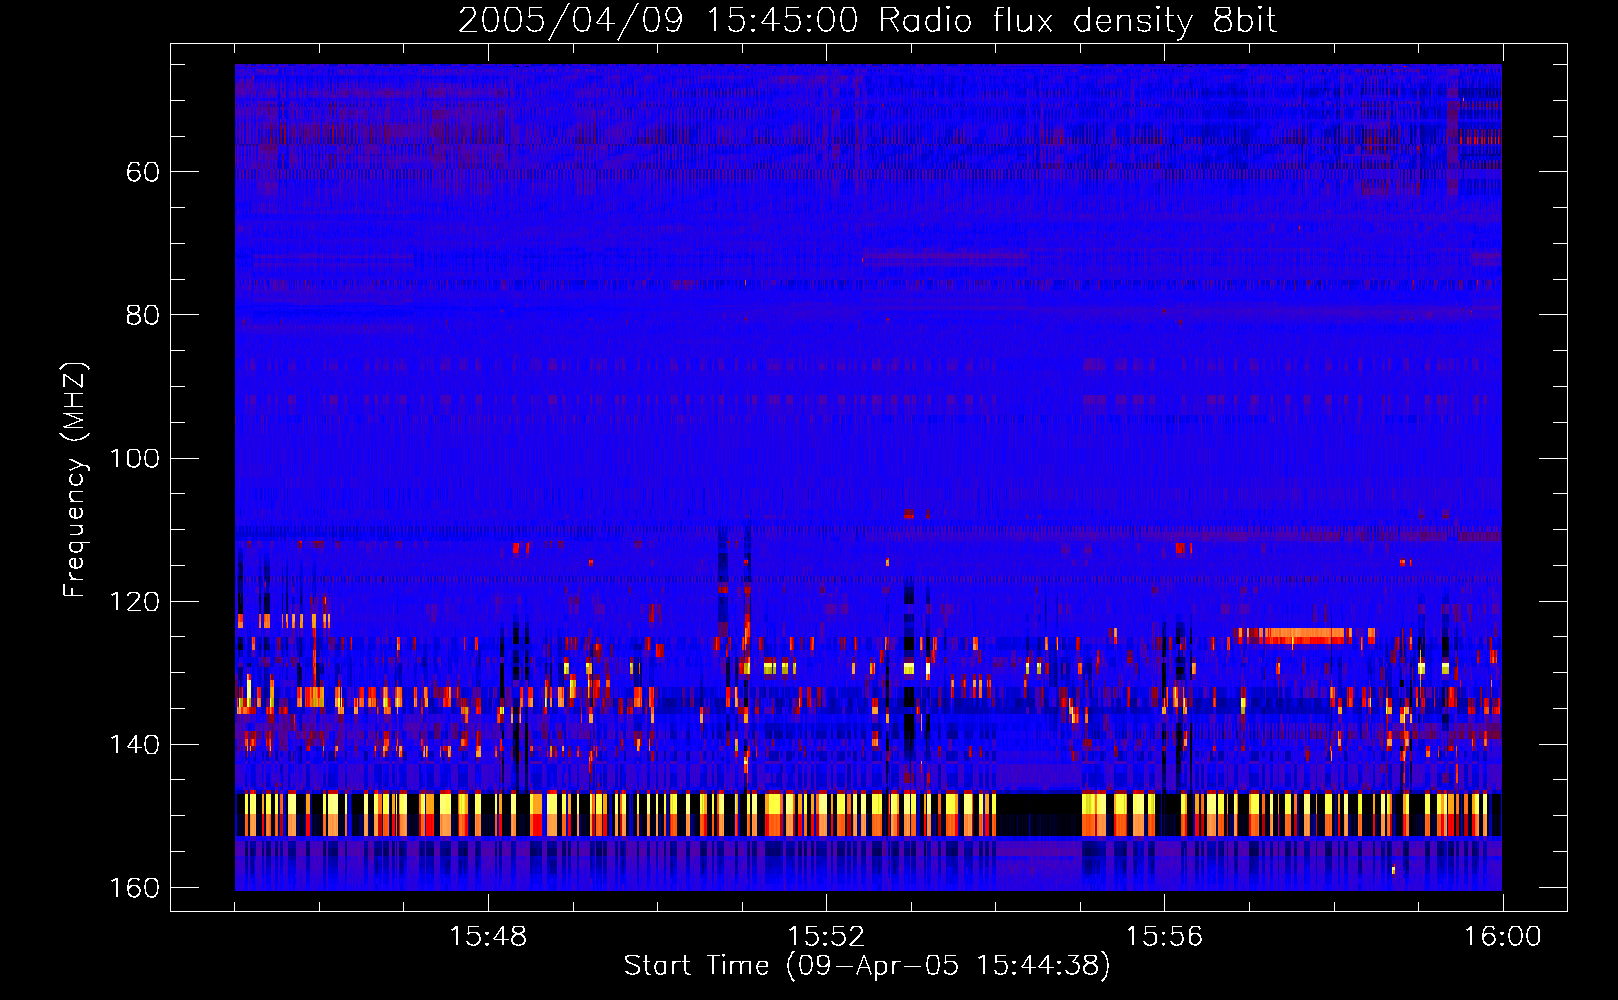
Task: Click the 16:00 time tick label
Action: coord(1502,937)
